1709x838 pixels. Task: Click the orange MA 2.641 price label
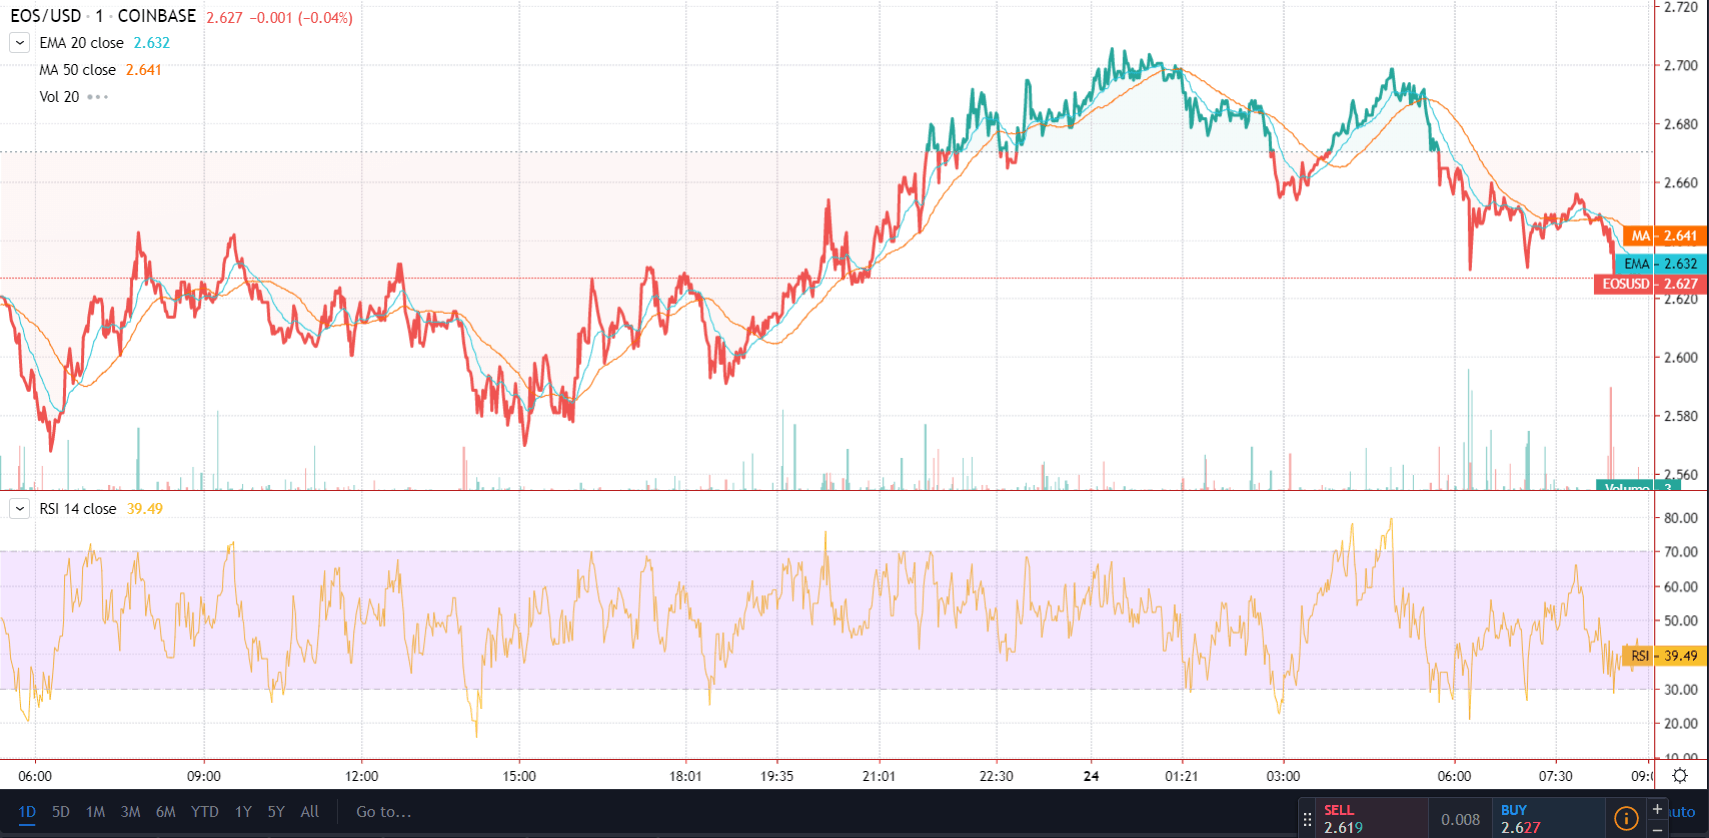[1665, 236]
